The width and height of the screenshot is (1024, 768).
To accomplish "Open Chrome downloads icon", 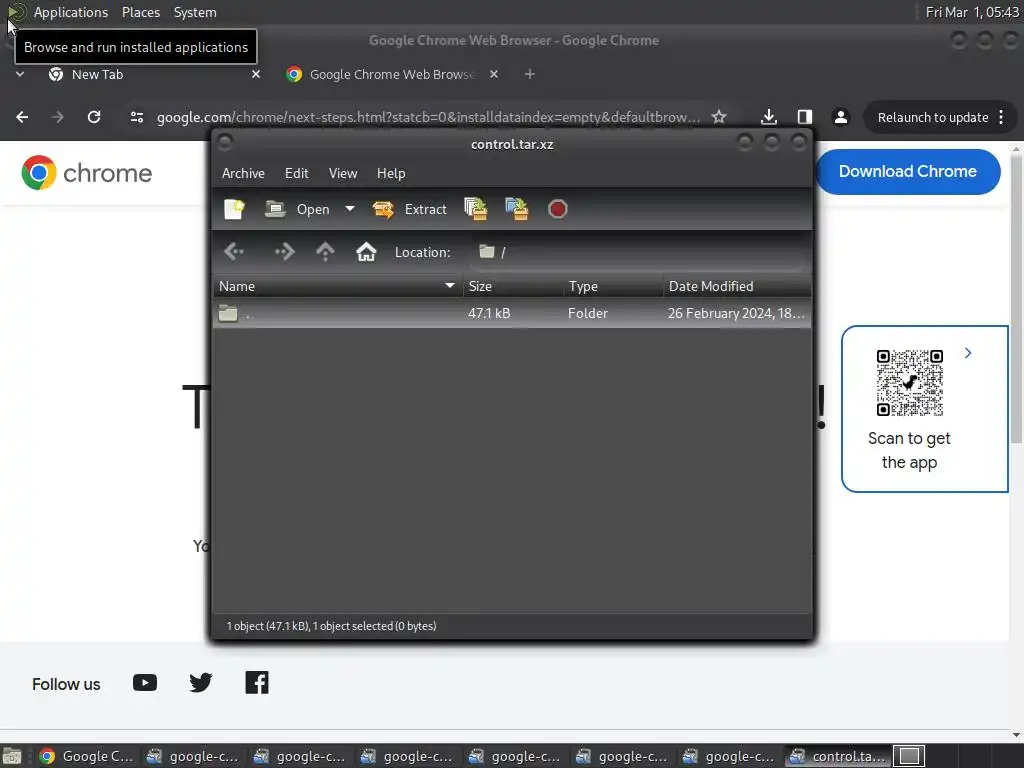I will click(x=769, y=117).
